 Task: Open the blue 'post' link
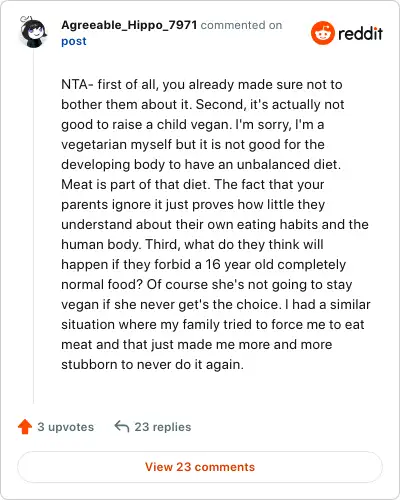74,41
